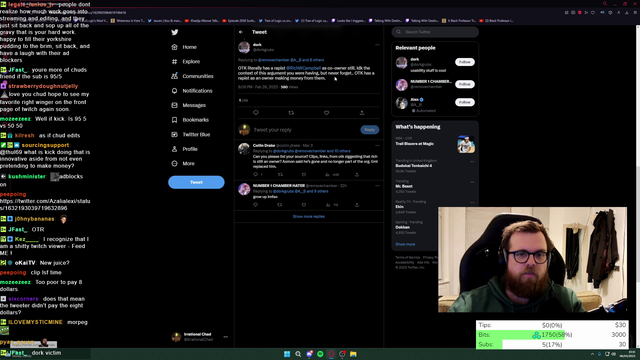Screen dimensions: 640x360
Task: Like Collin Drake's reply
Action: pyautogui.click(x=304, y=174)
